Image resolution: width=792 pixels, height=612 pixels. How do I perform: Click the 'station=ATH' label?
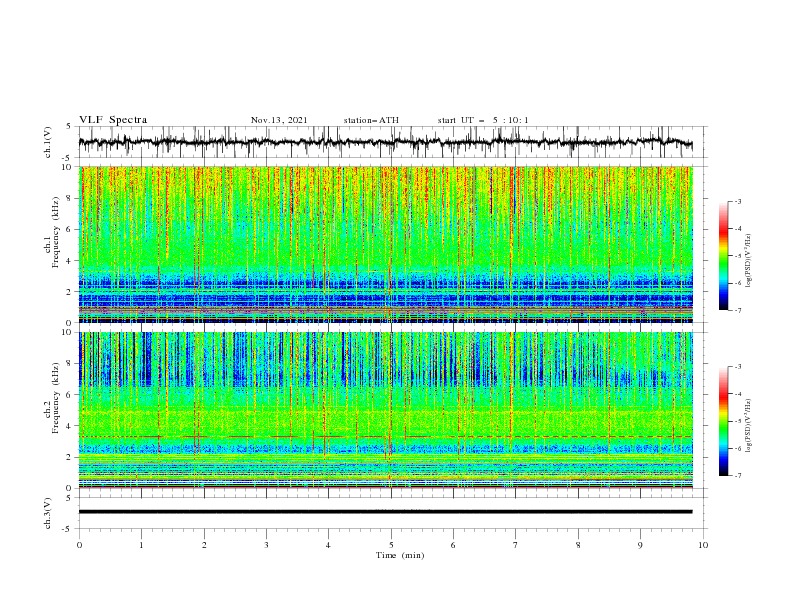pos(371,120)
